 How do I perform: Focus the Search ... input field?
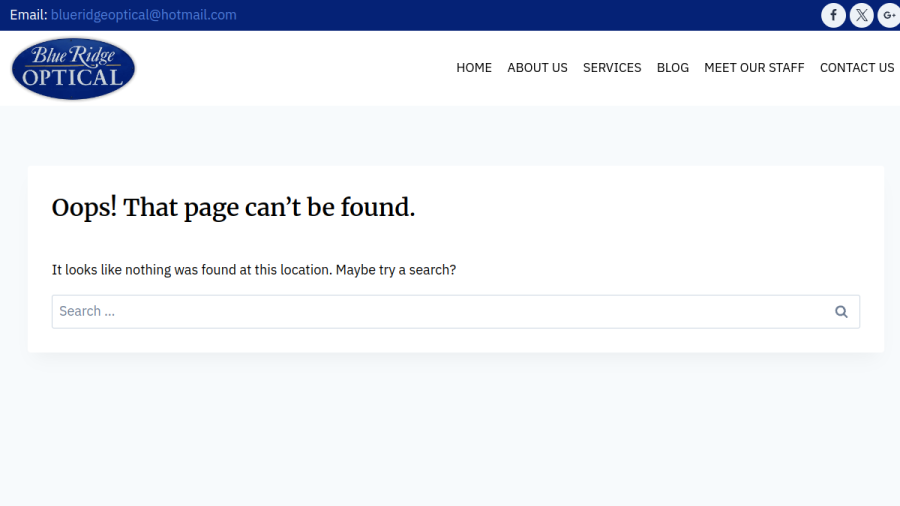coord(456,312)
